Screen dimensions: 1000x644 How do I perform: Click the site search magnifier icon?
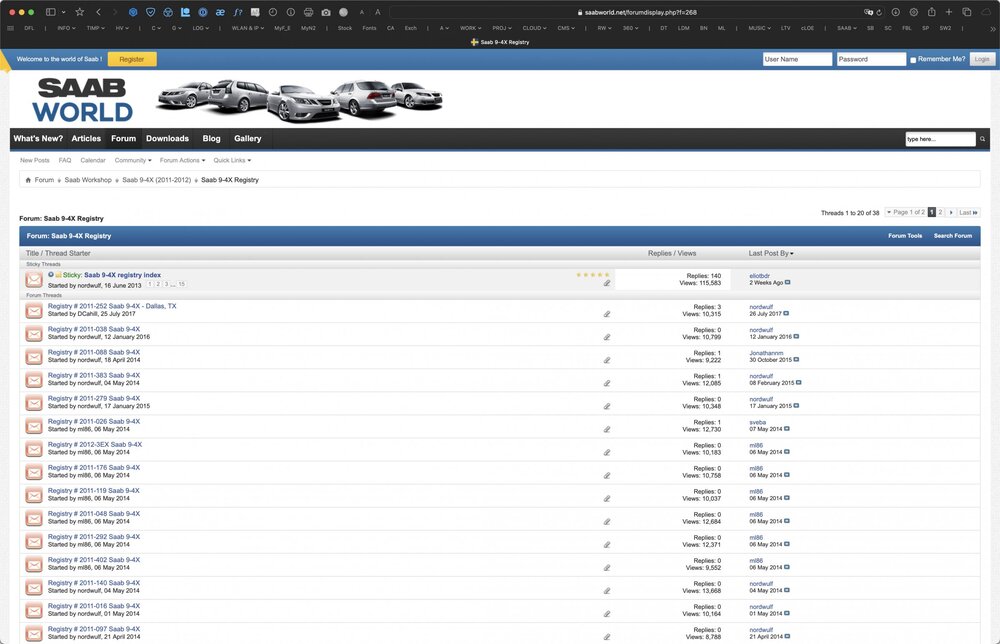tap(983, 139)
